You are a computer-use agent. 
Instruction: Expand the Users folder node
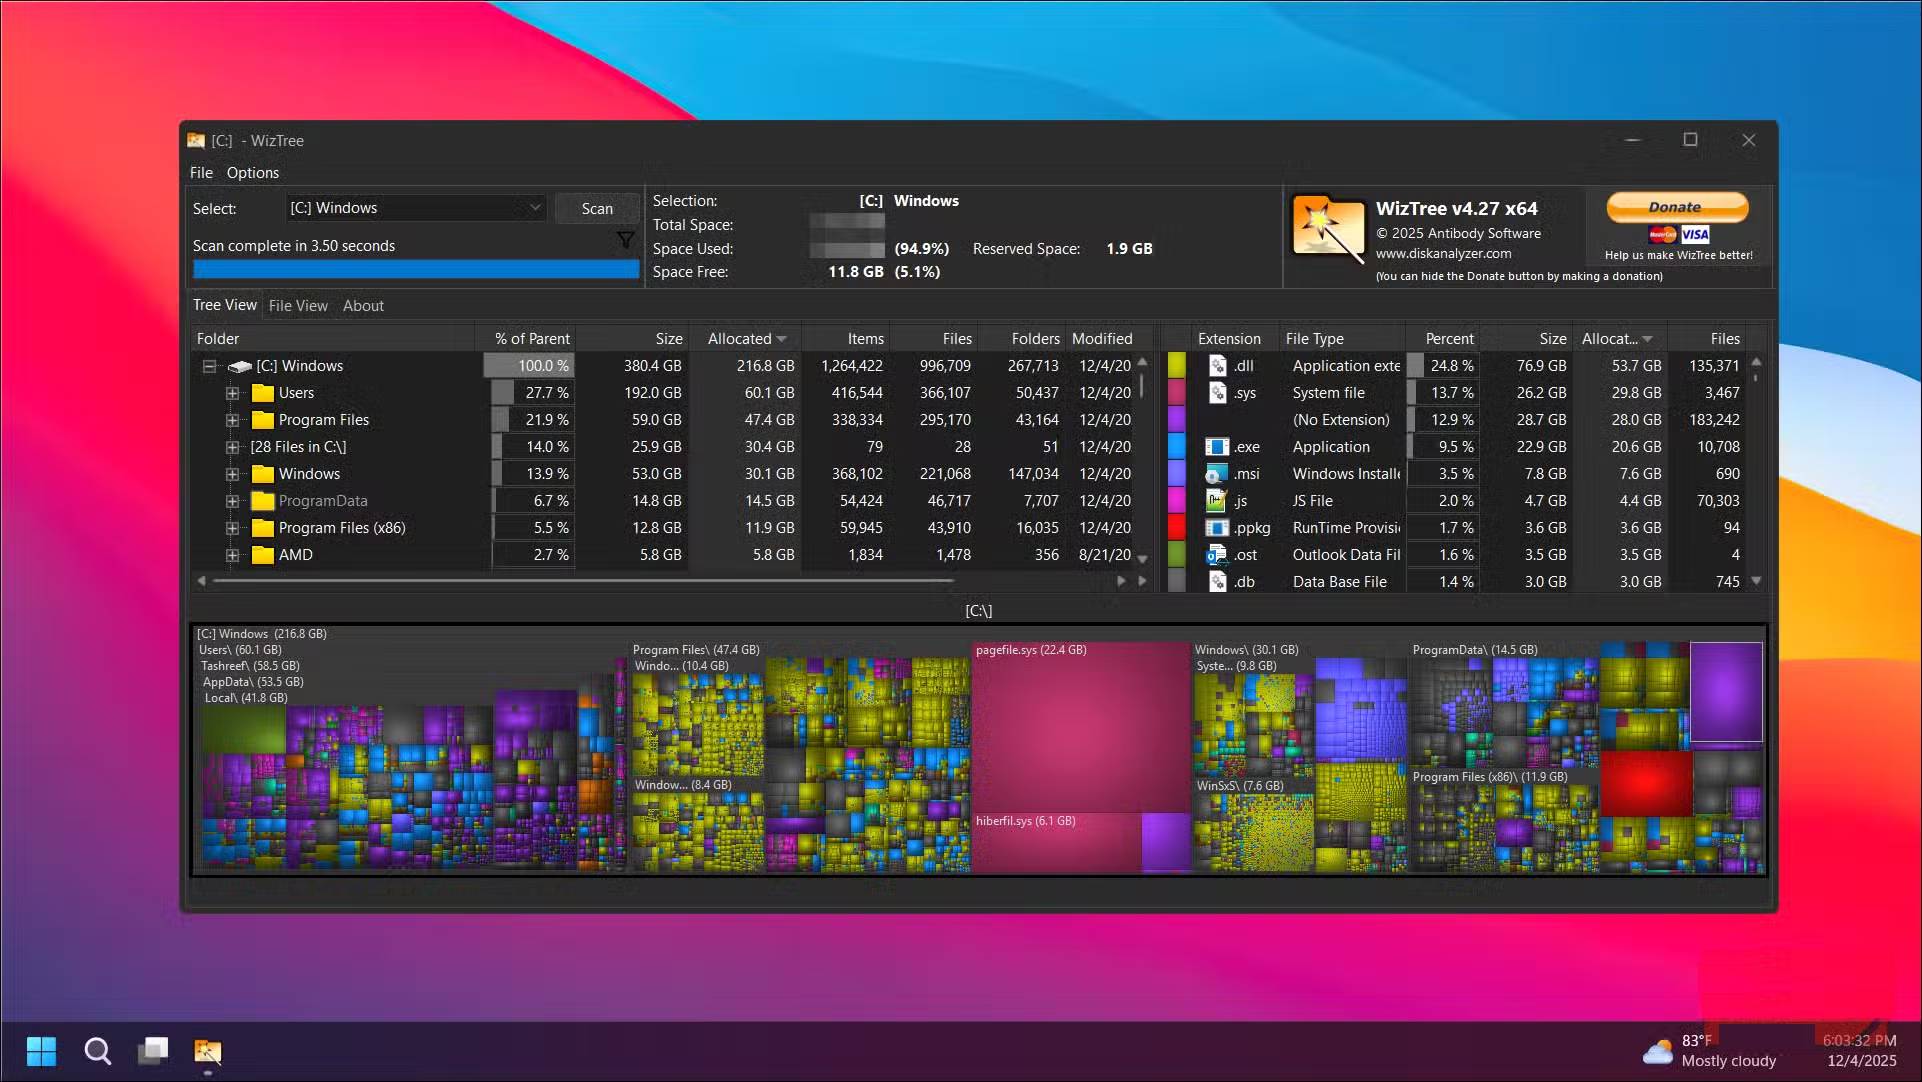click(232, 392)
